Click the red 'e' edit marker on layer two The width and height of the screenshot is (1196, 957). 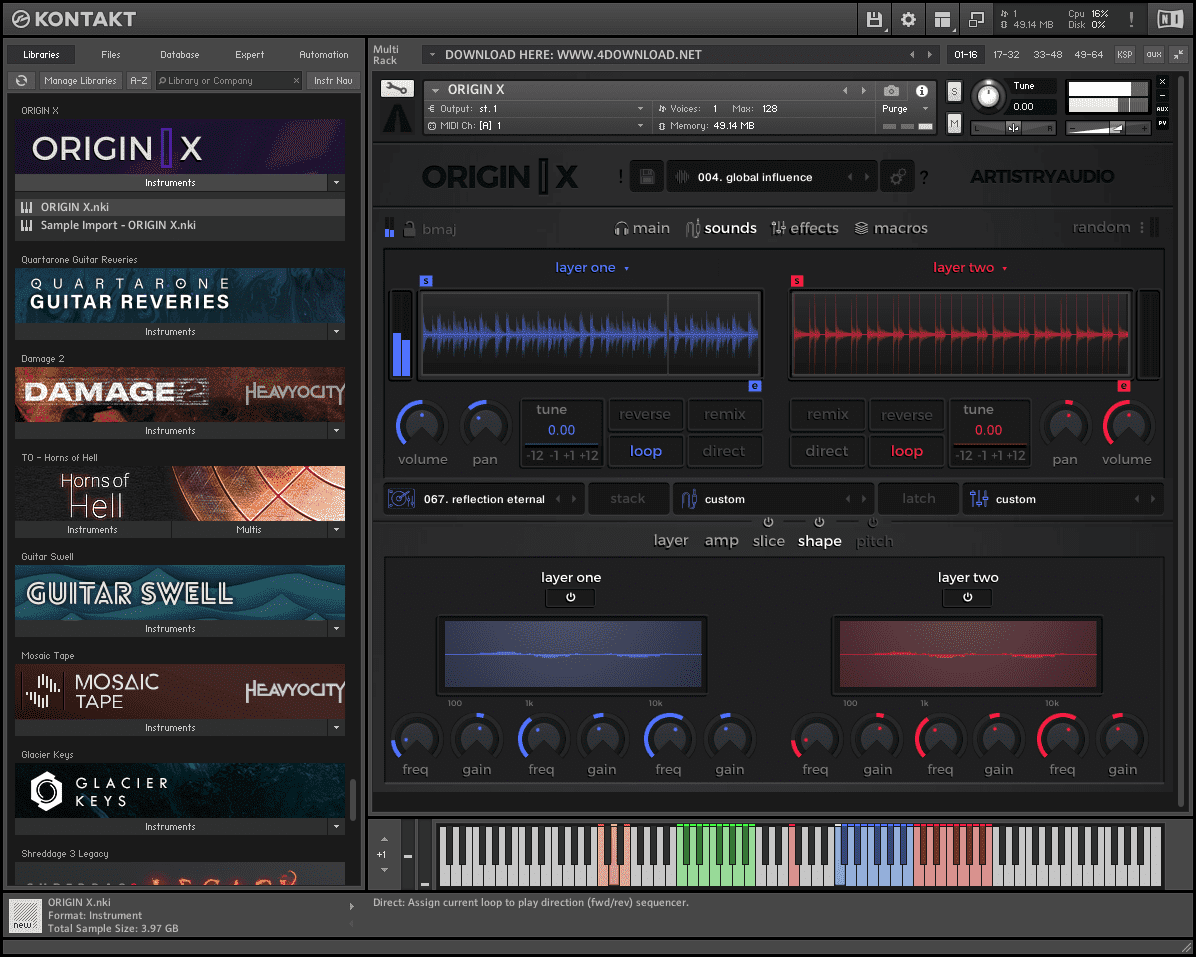pos(1124,386)
